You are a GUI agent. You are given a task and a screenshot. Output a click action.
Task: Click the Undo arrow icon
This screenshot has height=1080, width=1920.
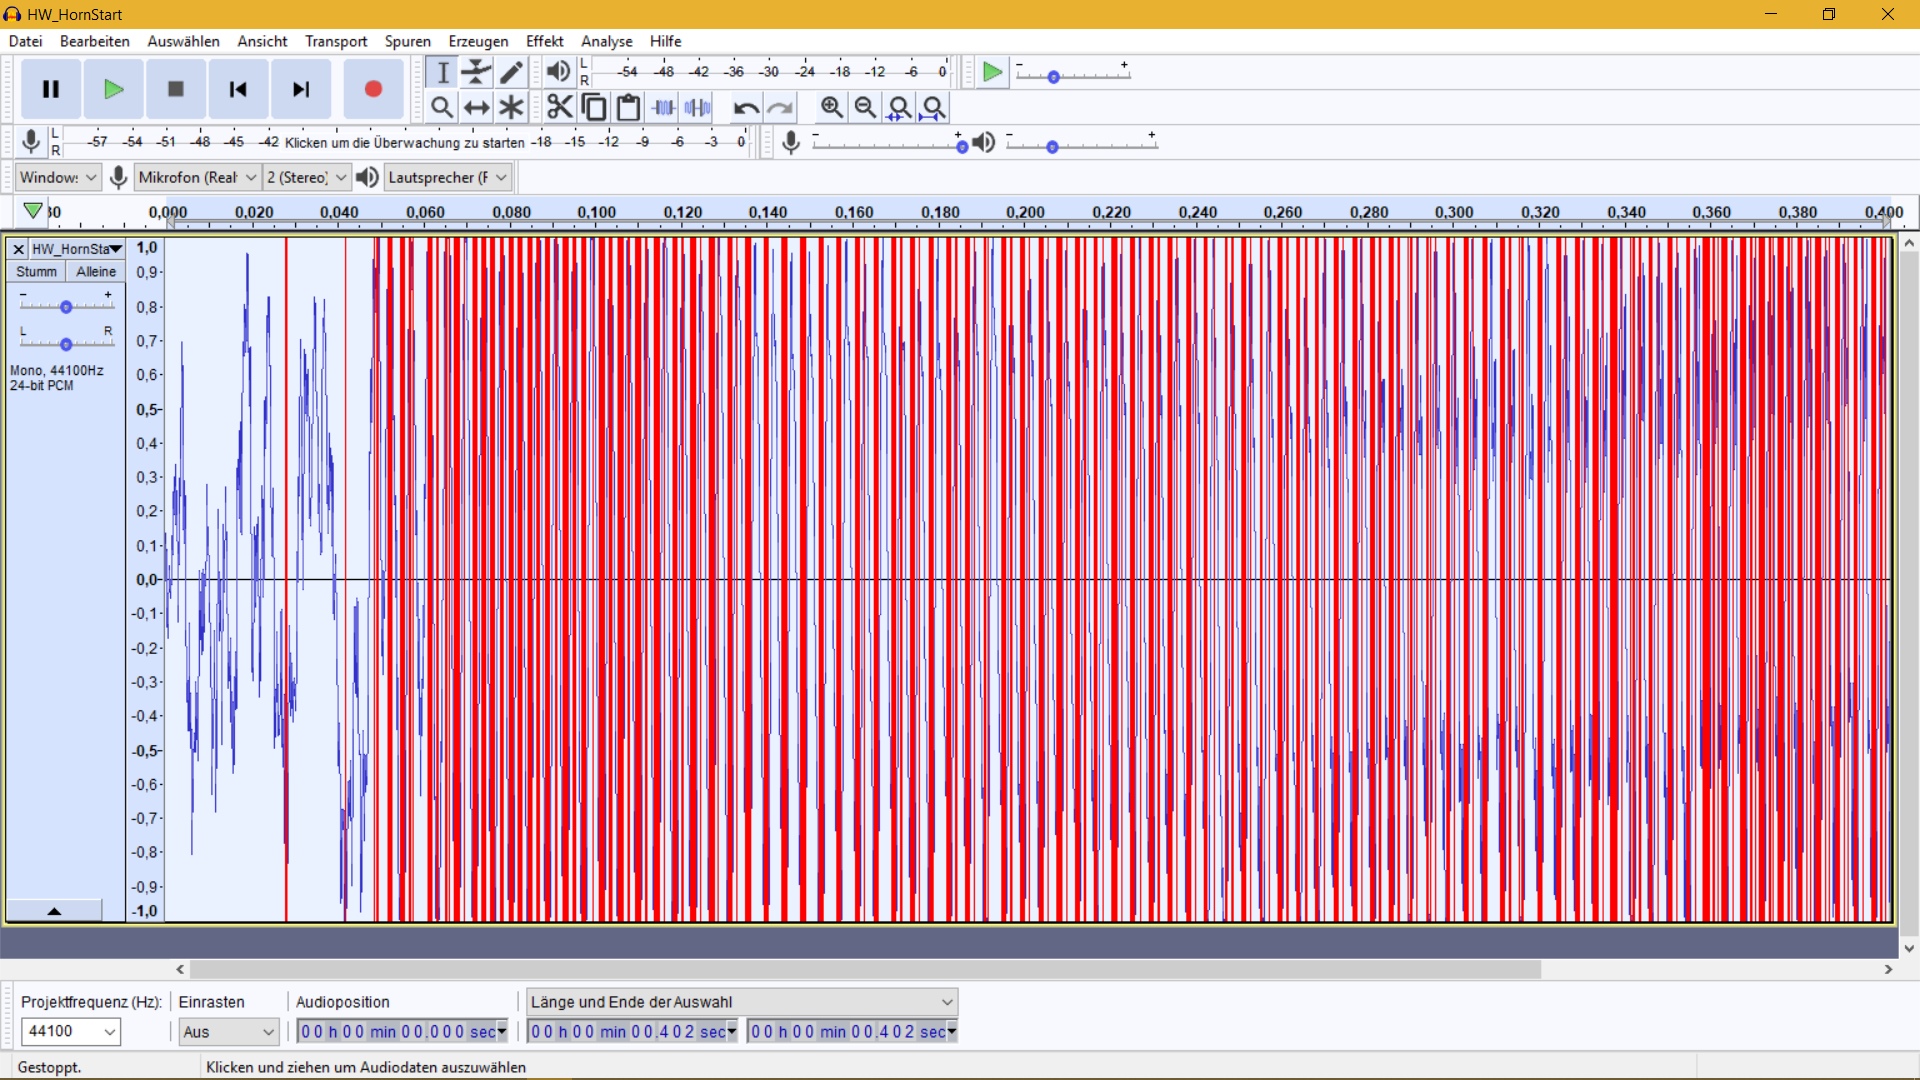[745, 107]
